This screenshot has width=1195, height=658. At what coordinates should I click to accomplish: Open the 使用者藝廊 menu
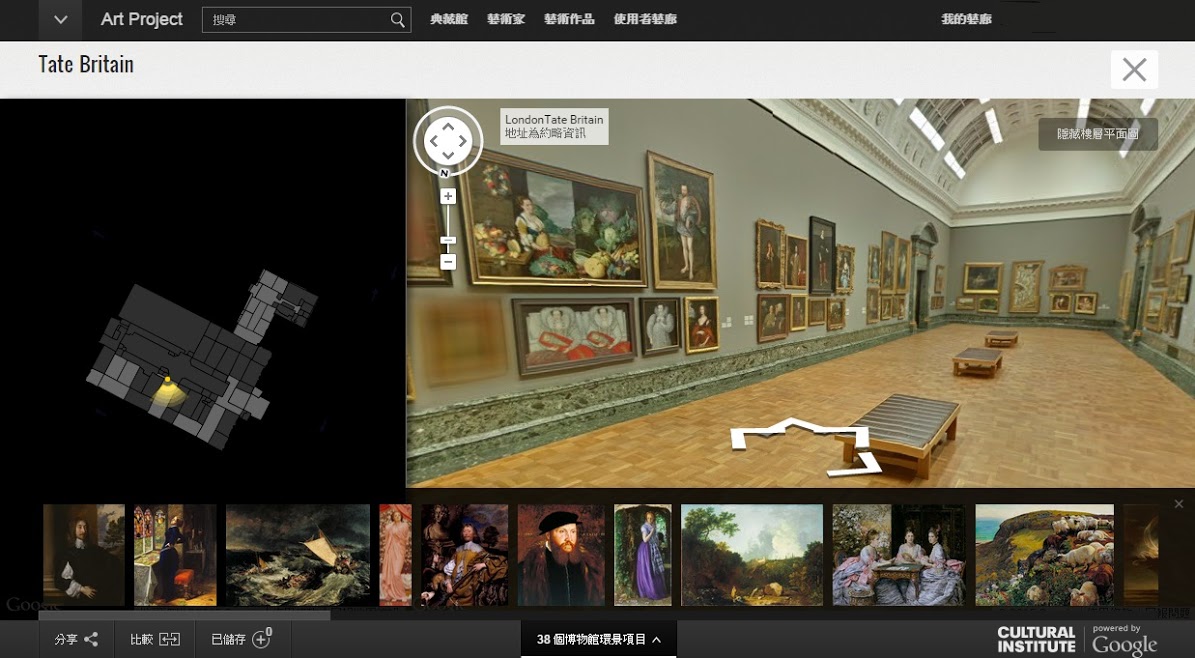coord(646,19)
